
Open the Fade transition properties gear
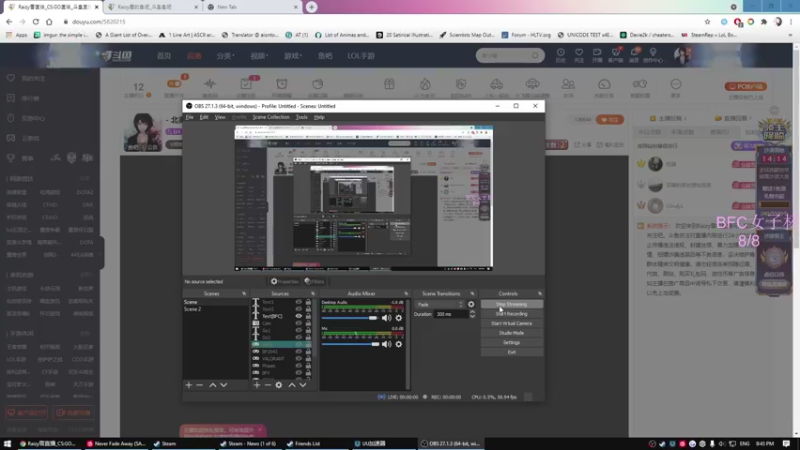click(471, 305)
